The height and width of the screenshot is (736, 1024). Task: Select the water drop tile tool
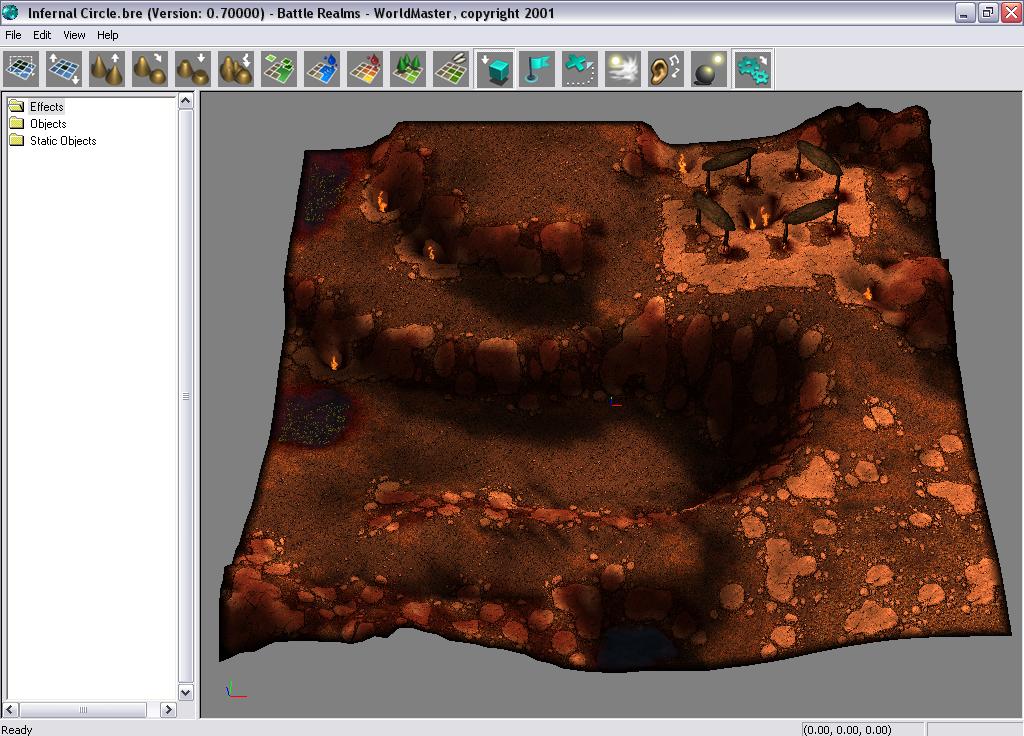coord(322,69)
